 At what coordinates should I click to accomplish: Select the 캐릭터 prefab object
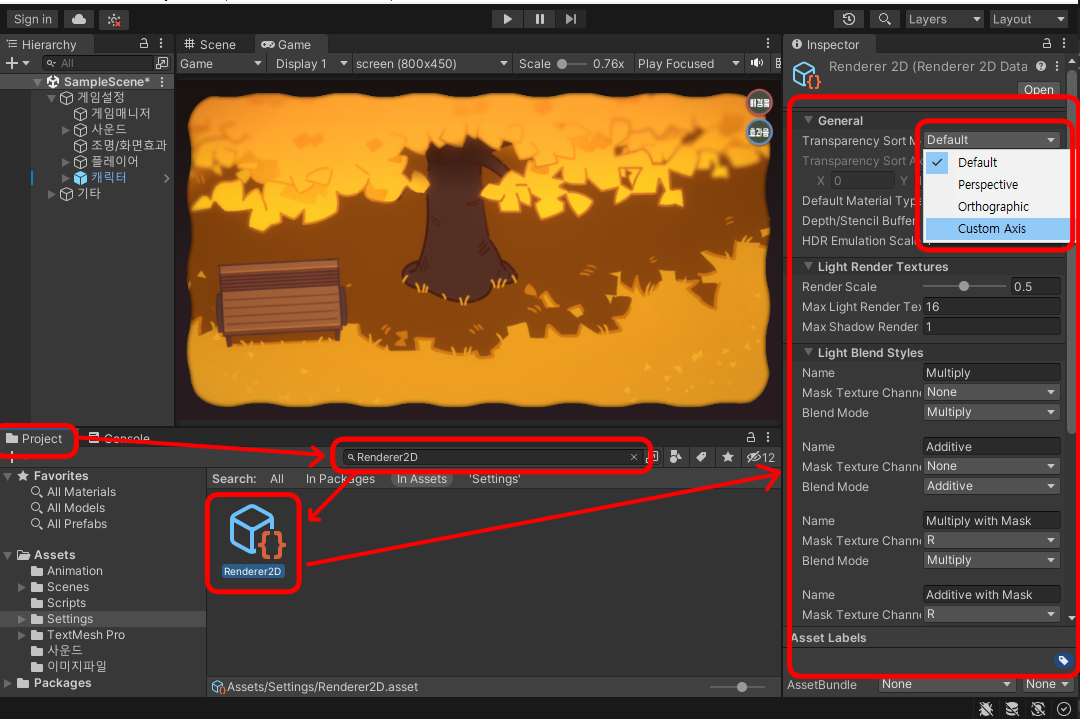tap(101, 178)
